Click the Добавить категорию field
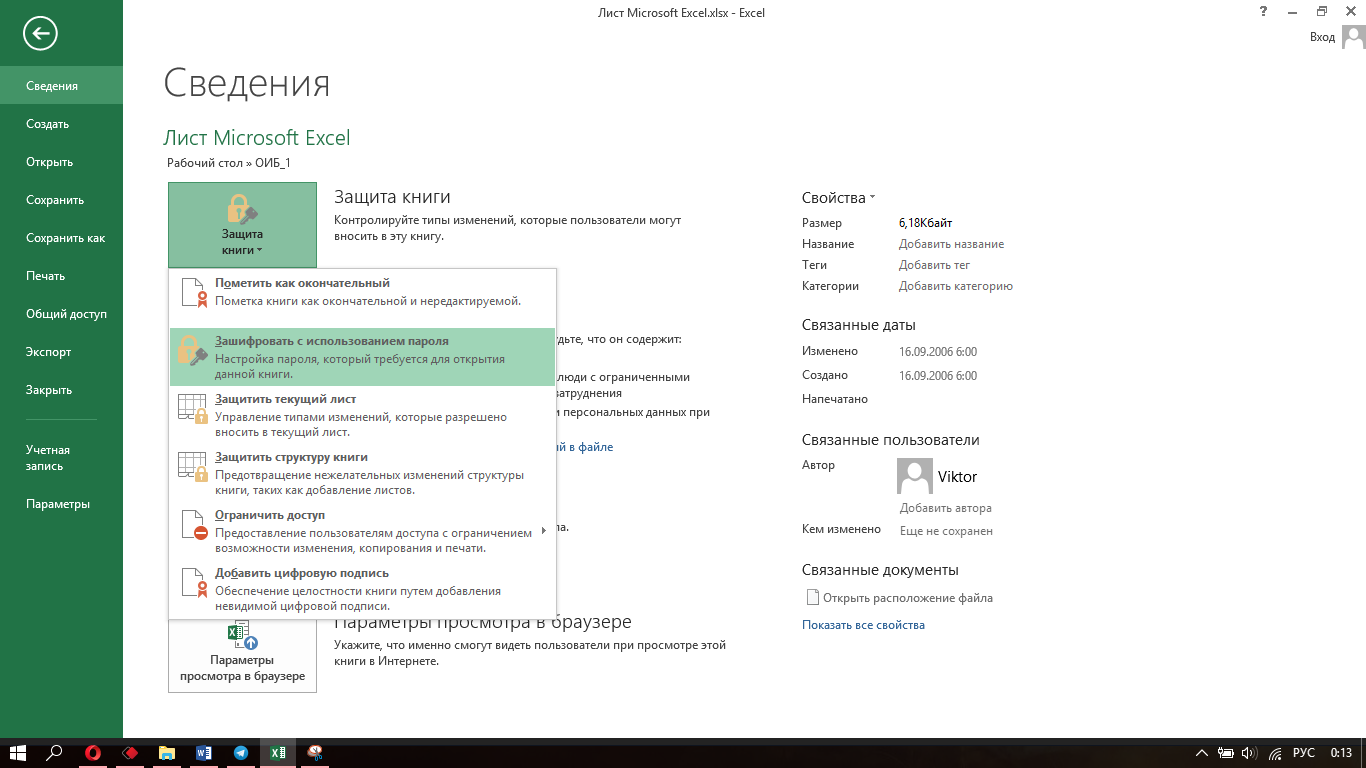The width and height of the screenshot is (1366, 768). point(956,286)
